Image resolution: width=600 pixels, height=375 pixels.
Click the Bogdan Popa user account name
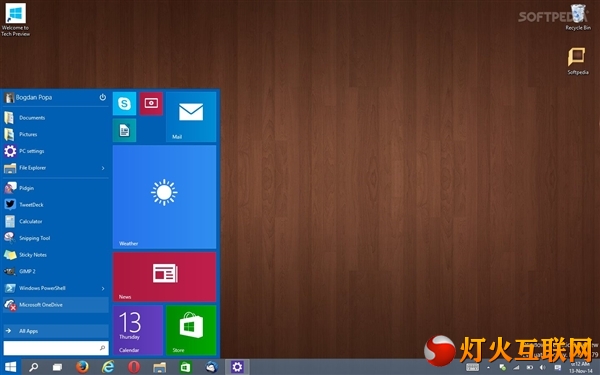[34, 97]
